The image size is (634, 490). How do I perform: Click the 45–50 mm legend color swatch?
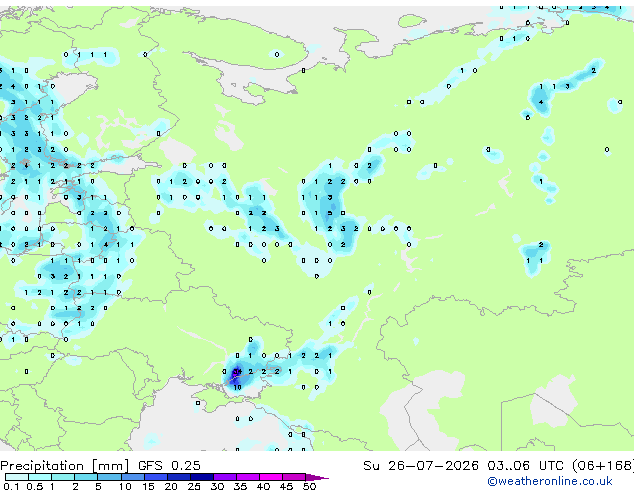pyautogui.click(x=294, y=477)
